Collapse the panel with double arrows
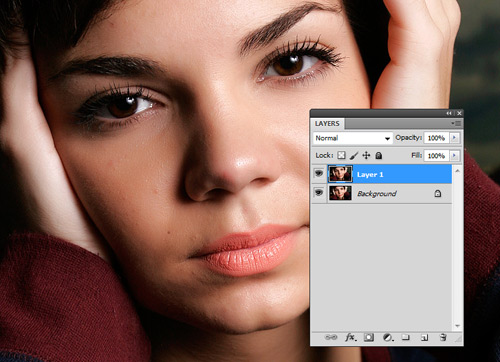Viewport: 500px width, 362px height. (x=449, y=113)
